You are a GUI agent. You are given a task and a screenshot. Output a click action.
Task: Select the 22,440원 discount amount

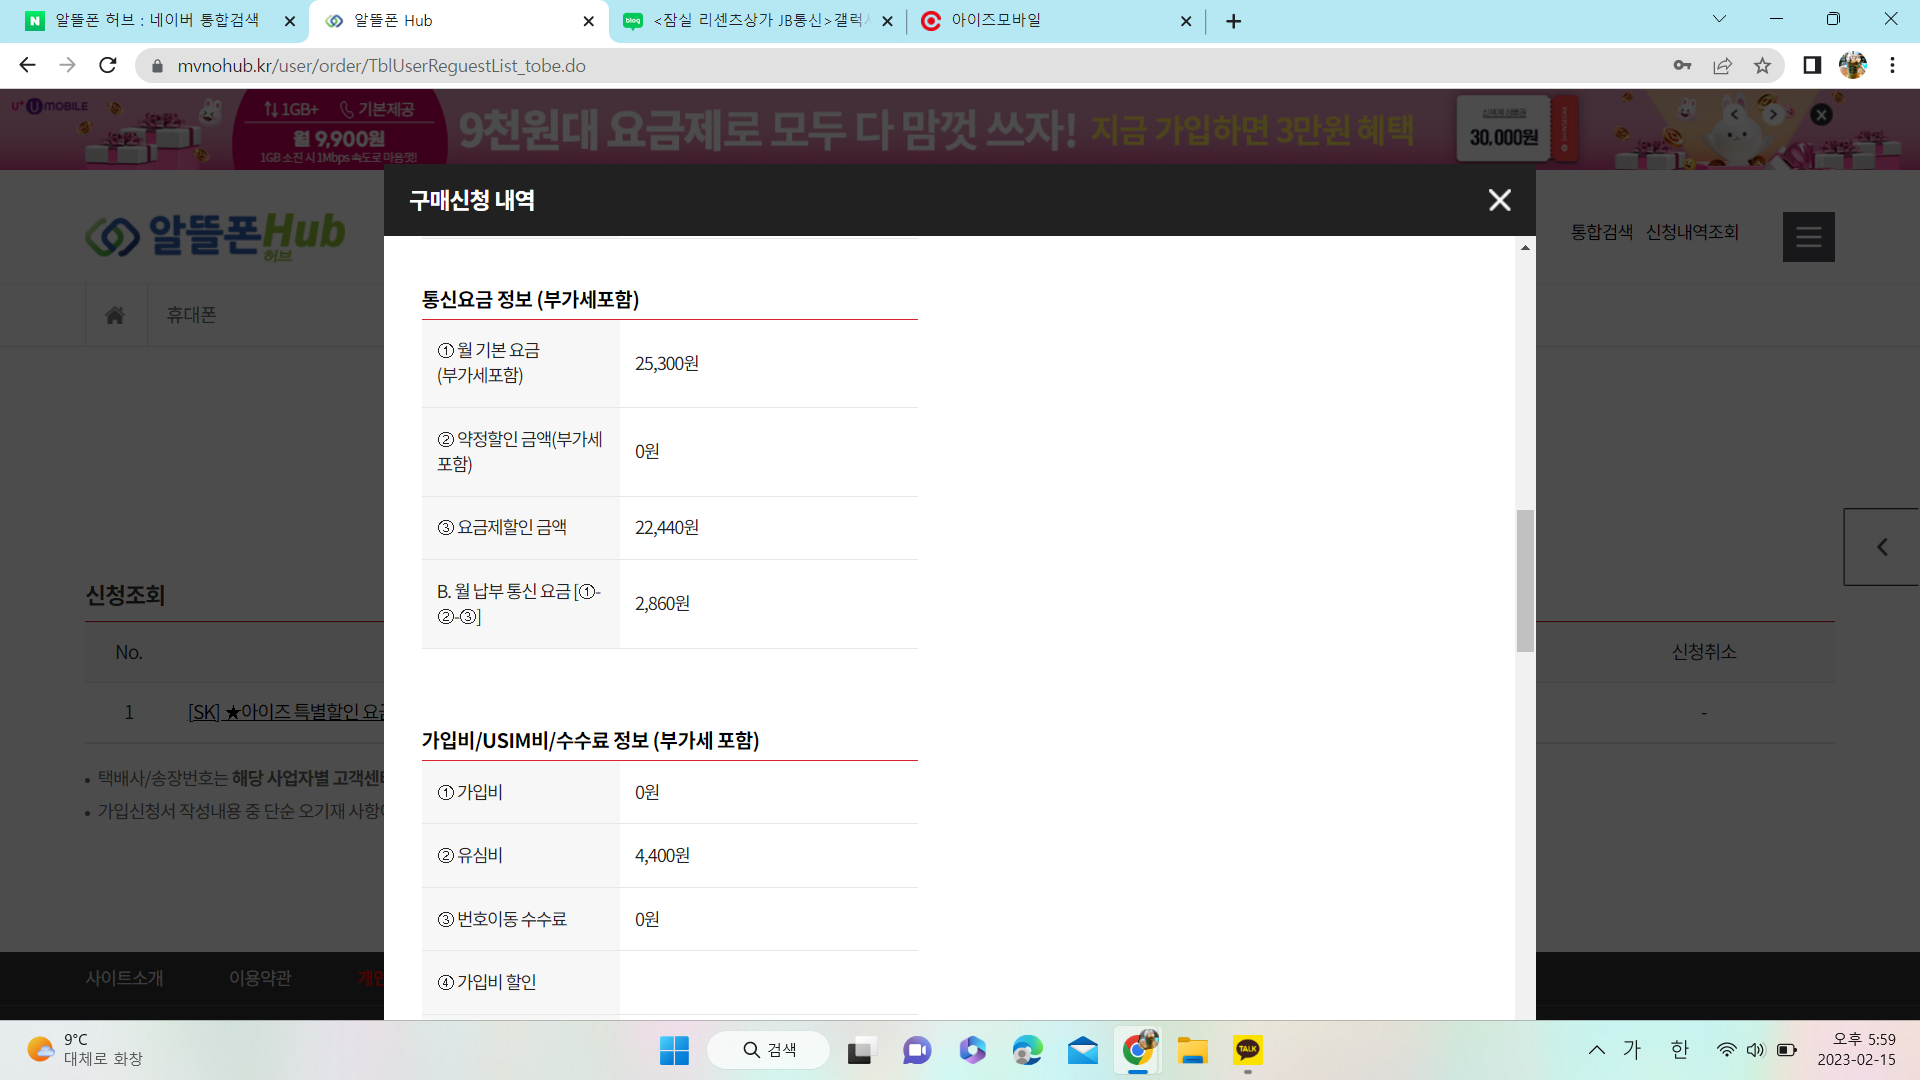tap(667, 527)
